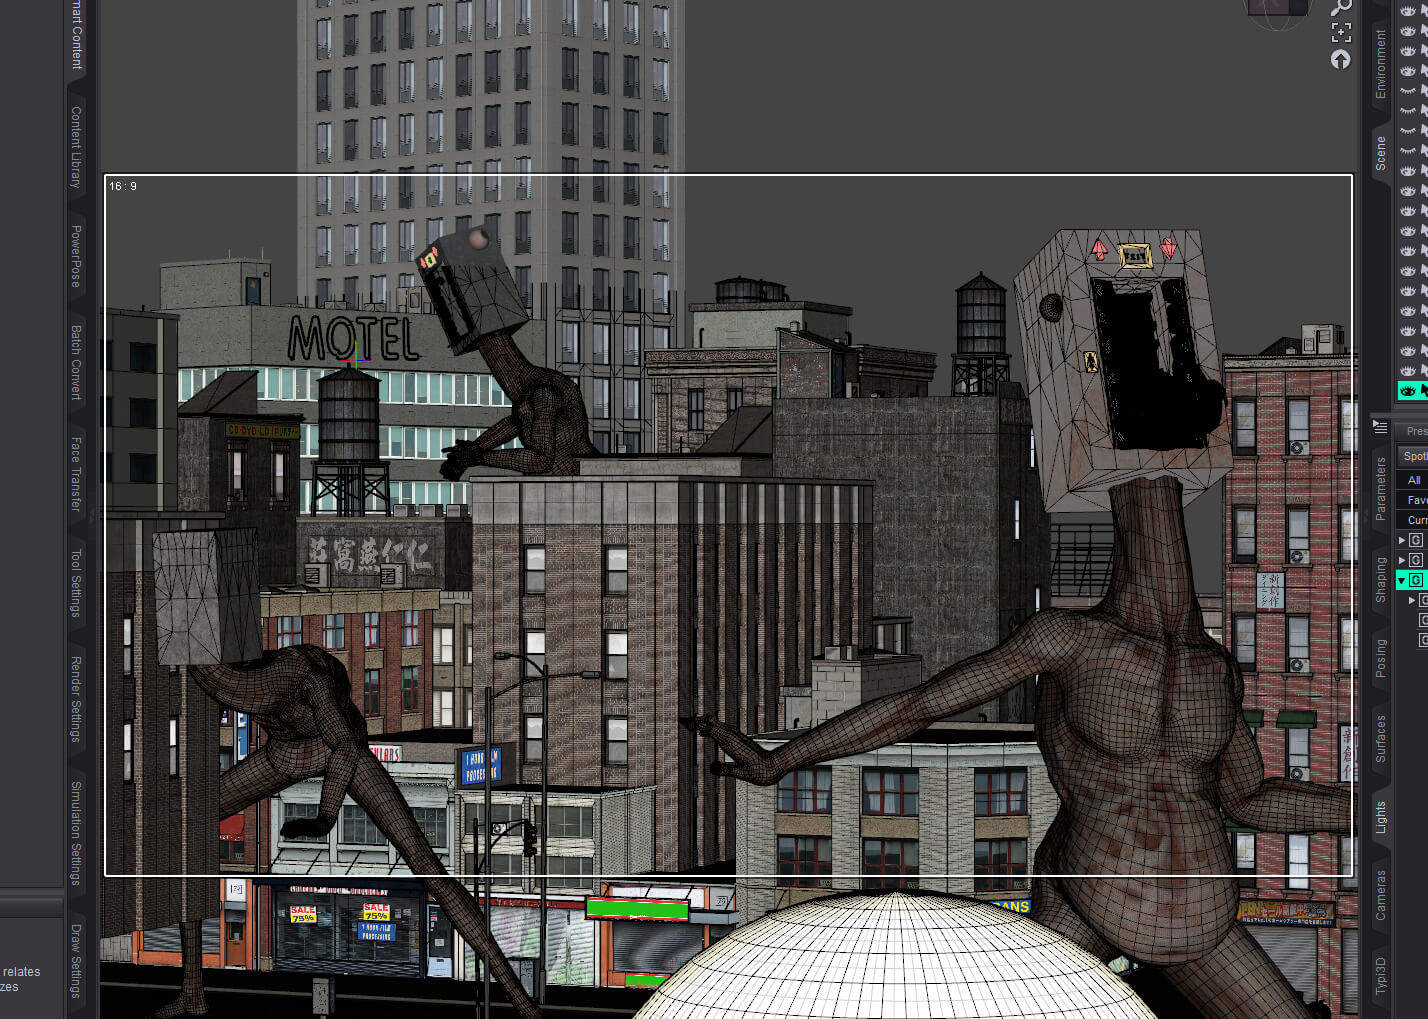Switch to the Content Library tab

tap(76, 148)
